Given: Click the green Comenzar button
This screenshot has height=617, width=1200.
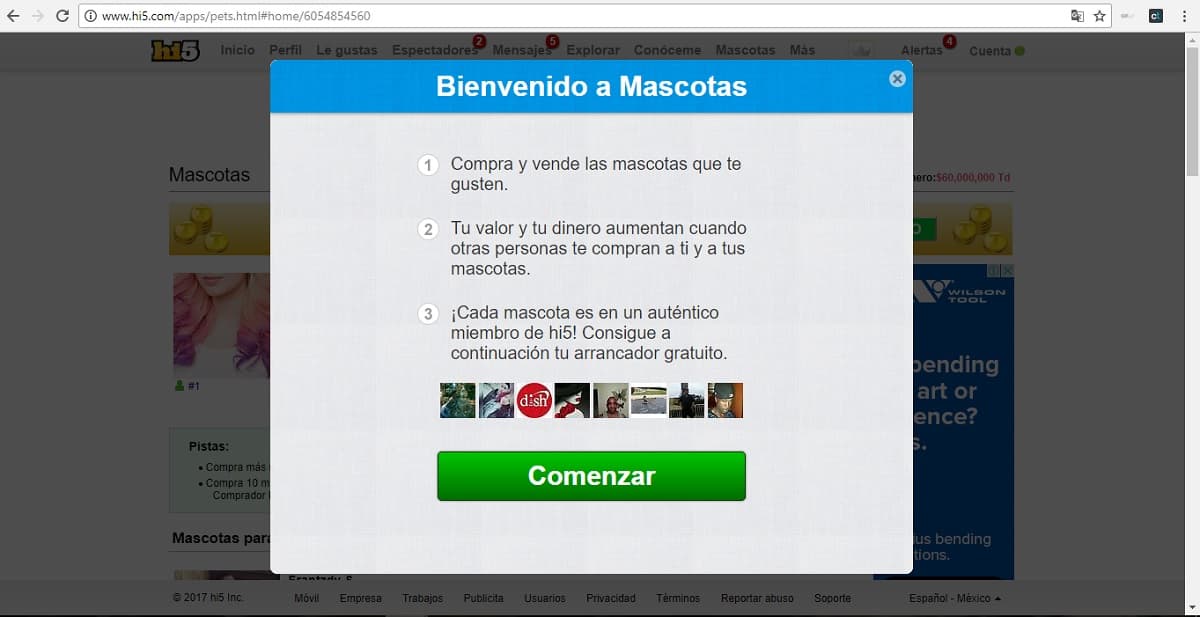Looking at the screenshot, I should [x=591, y=476].
